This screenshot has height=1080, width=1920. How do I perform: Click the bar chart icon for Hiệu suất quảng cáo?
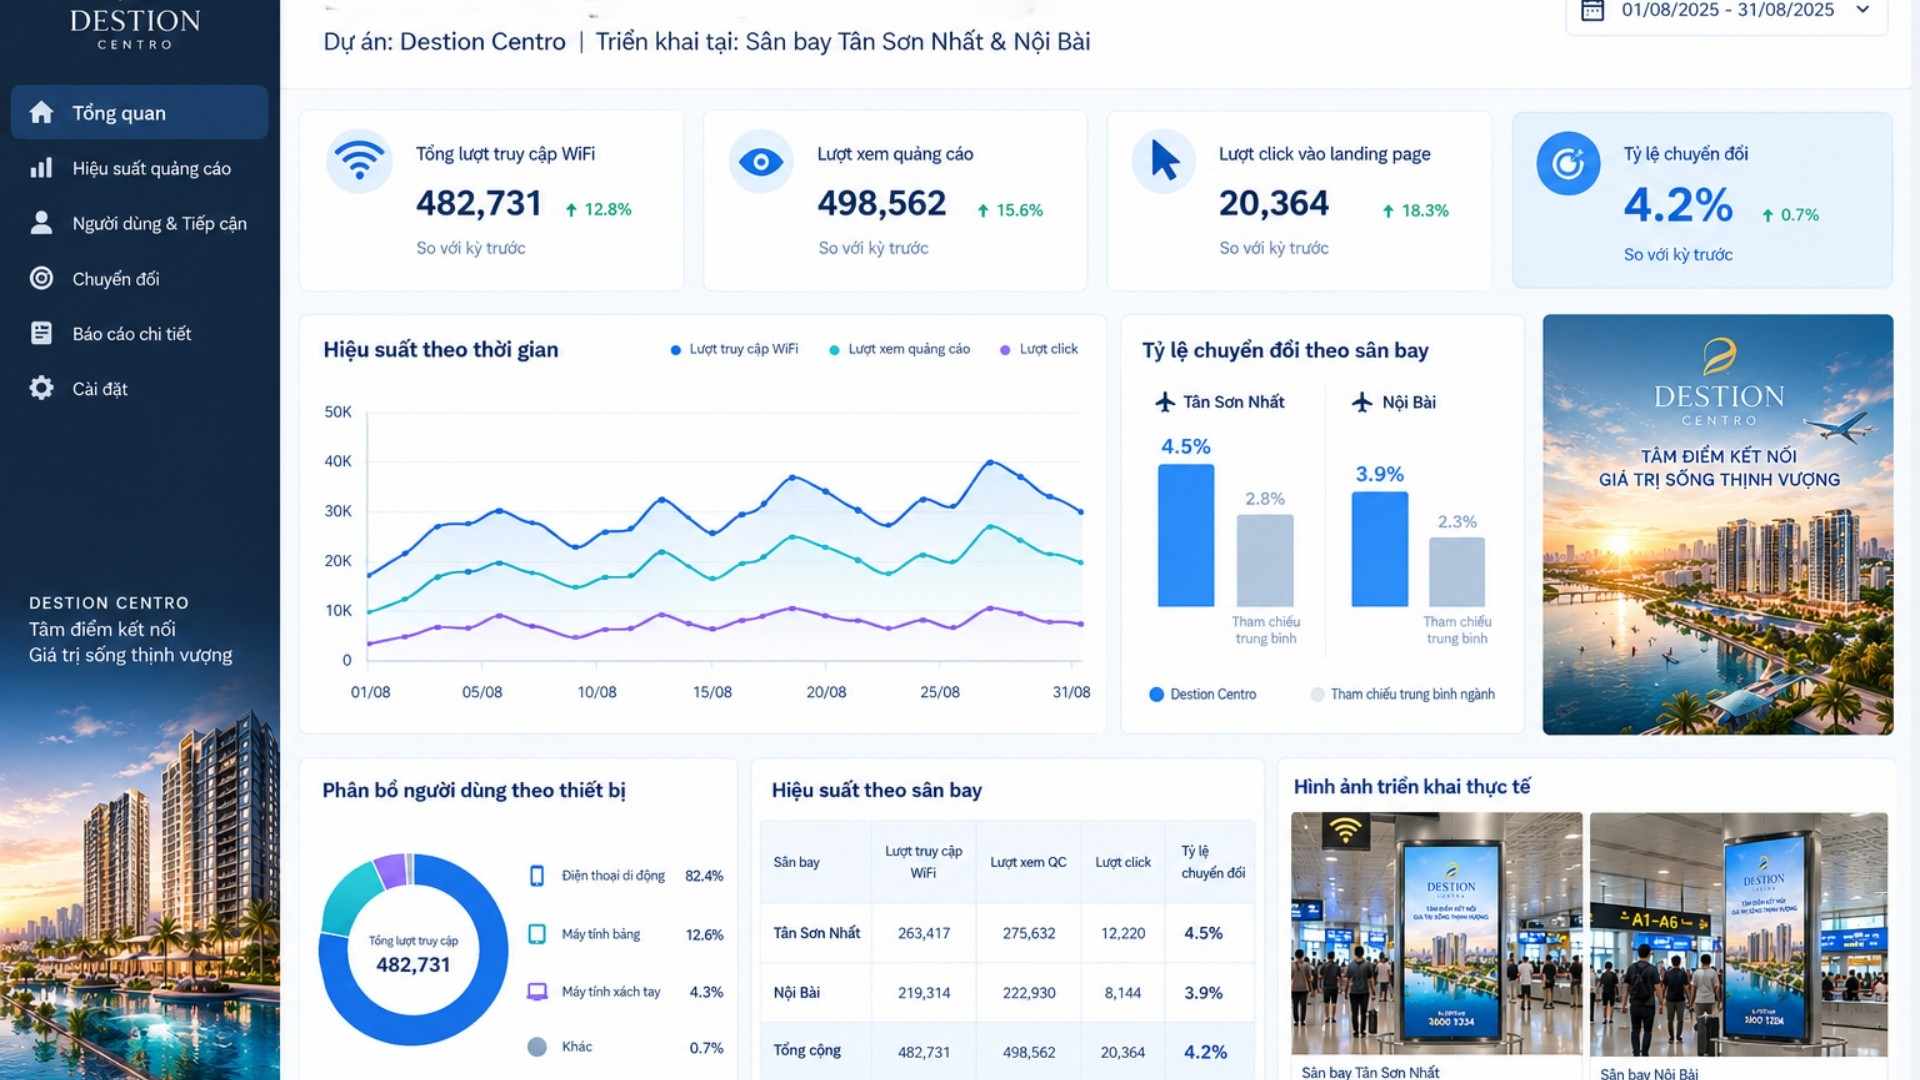point(41,168)
